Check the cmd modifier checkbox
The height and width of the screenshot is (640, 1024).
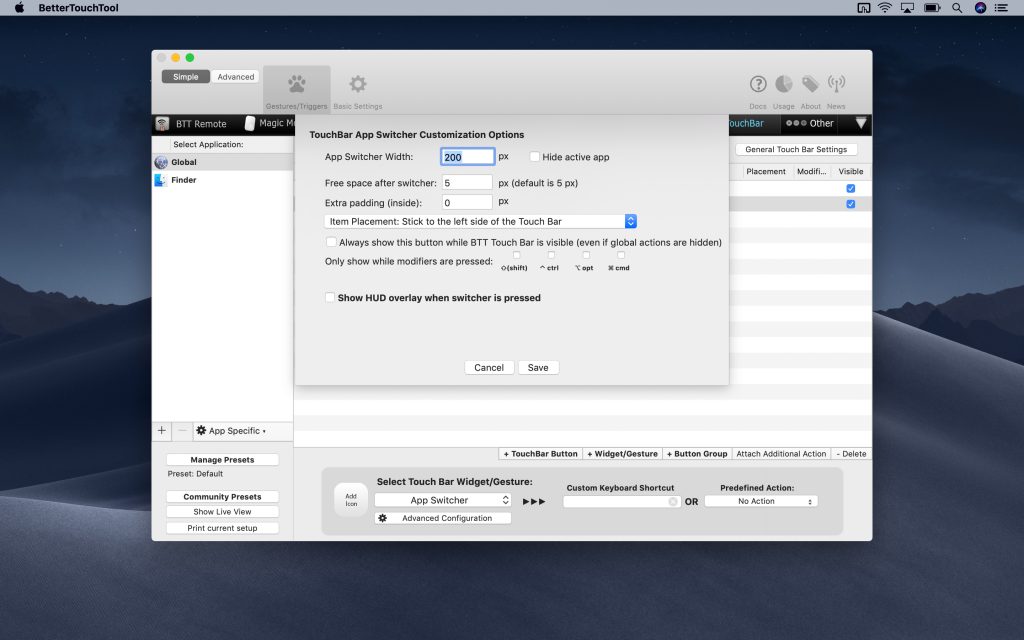coord(621,255)
